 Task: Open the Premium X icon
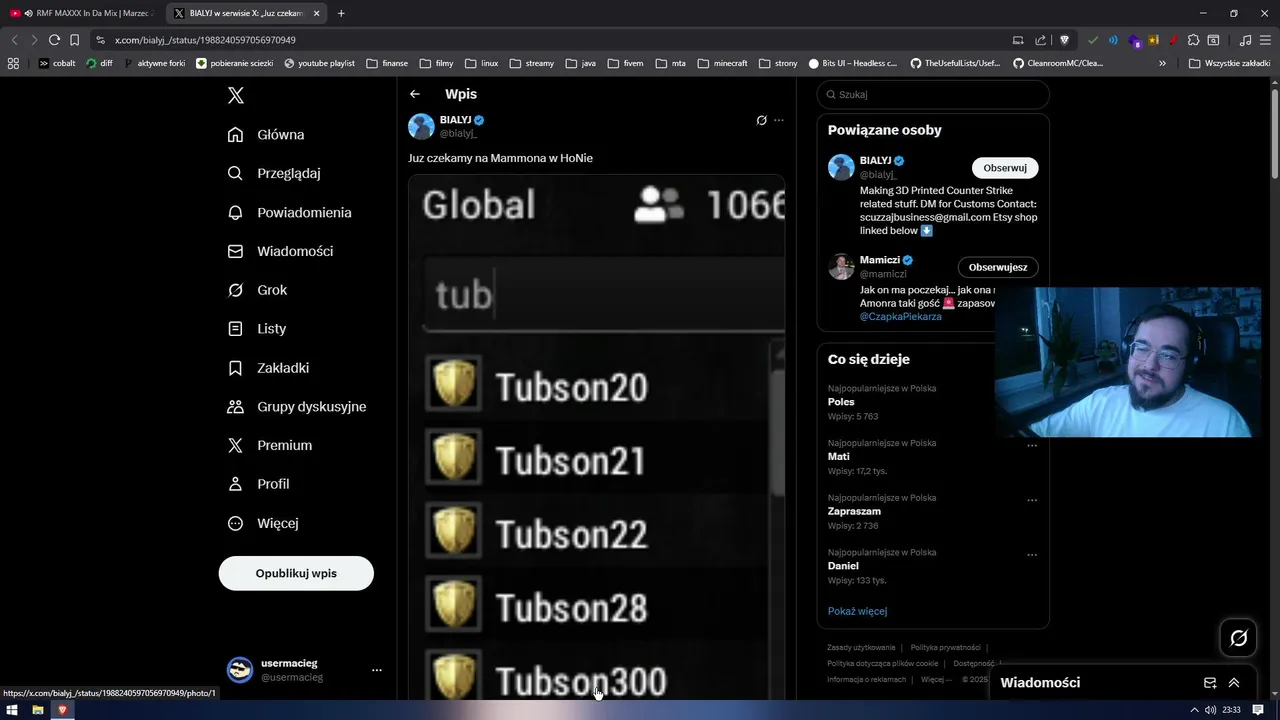pyautogui.click(x=235, y=445)
